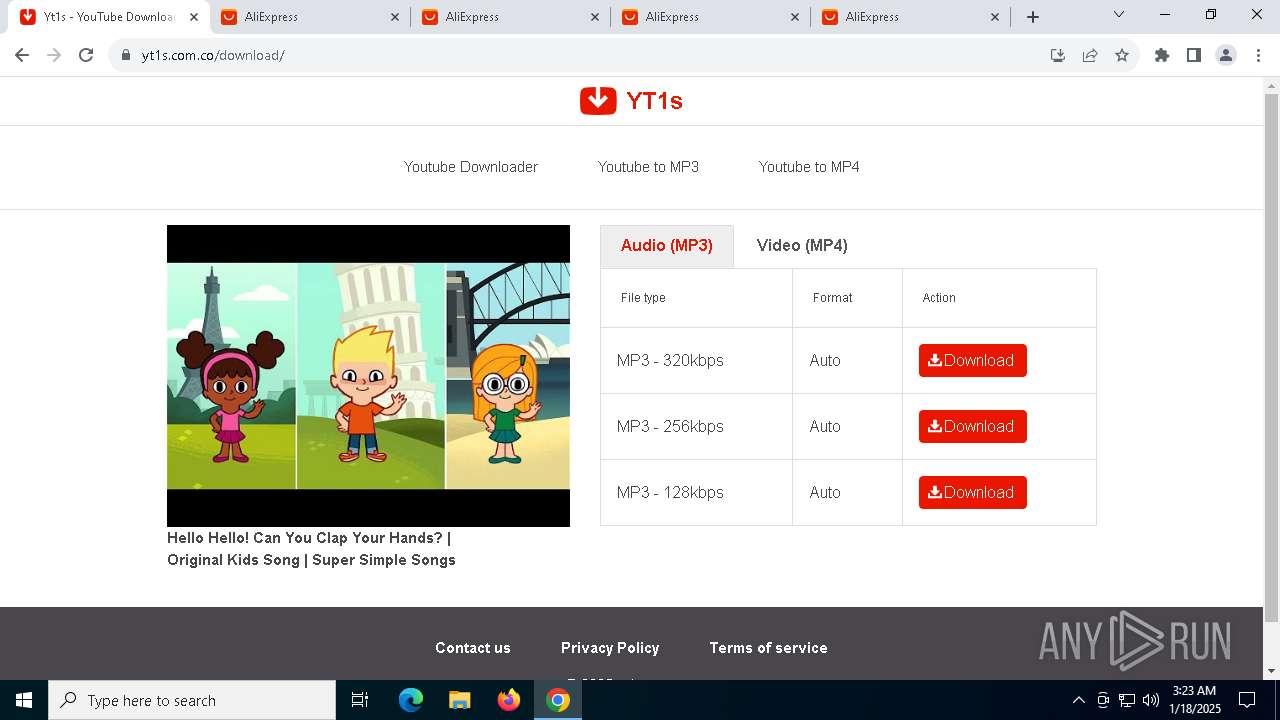This screenshot has height=720, width=1280.
Task: Share this page via share icon
Action: point(1090,55)
